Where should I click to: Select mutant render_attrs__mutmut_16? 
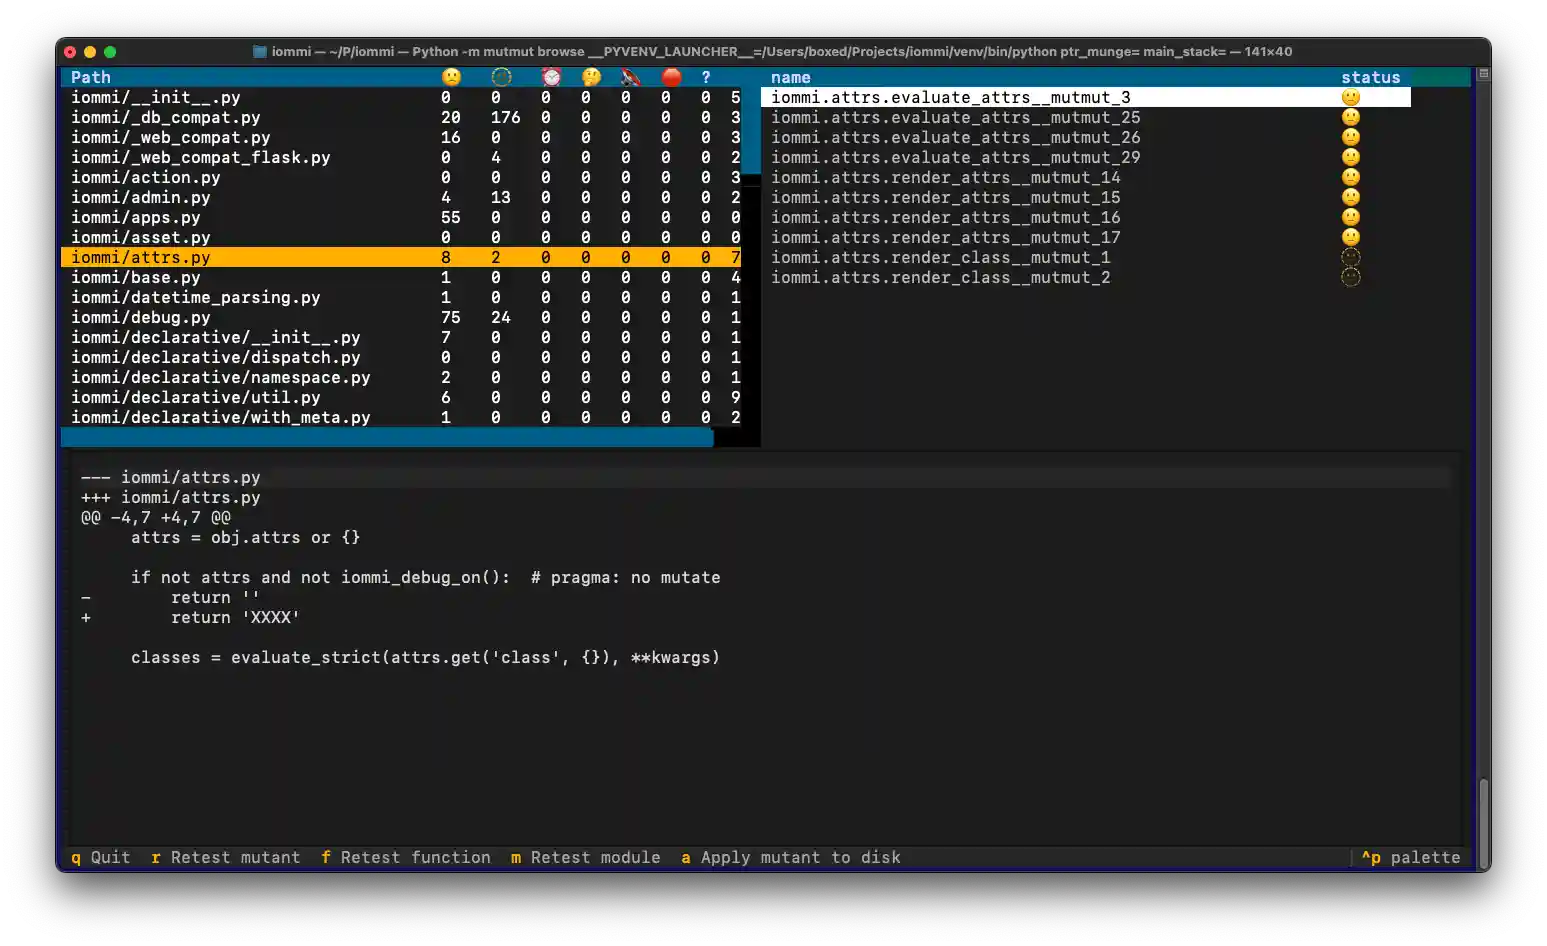pos(945,217)
